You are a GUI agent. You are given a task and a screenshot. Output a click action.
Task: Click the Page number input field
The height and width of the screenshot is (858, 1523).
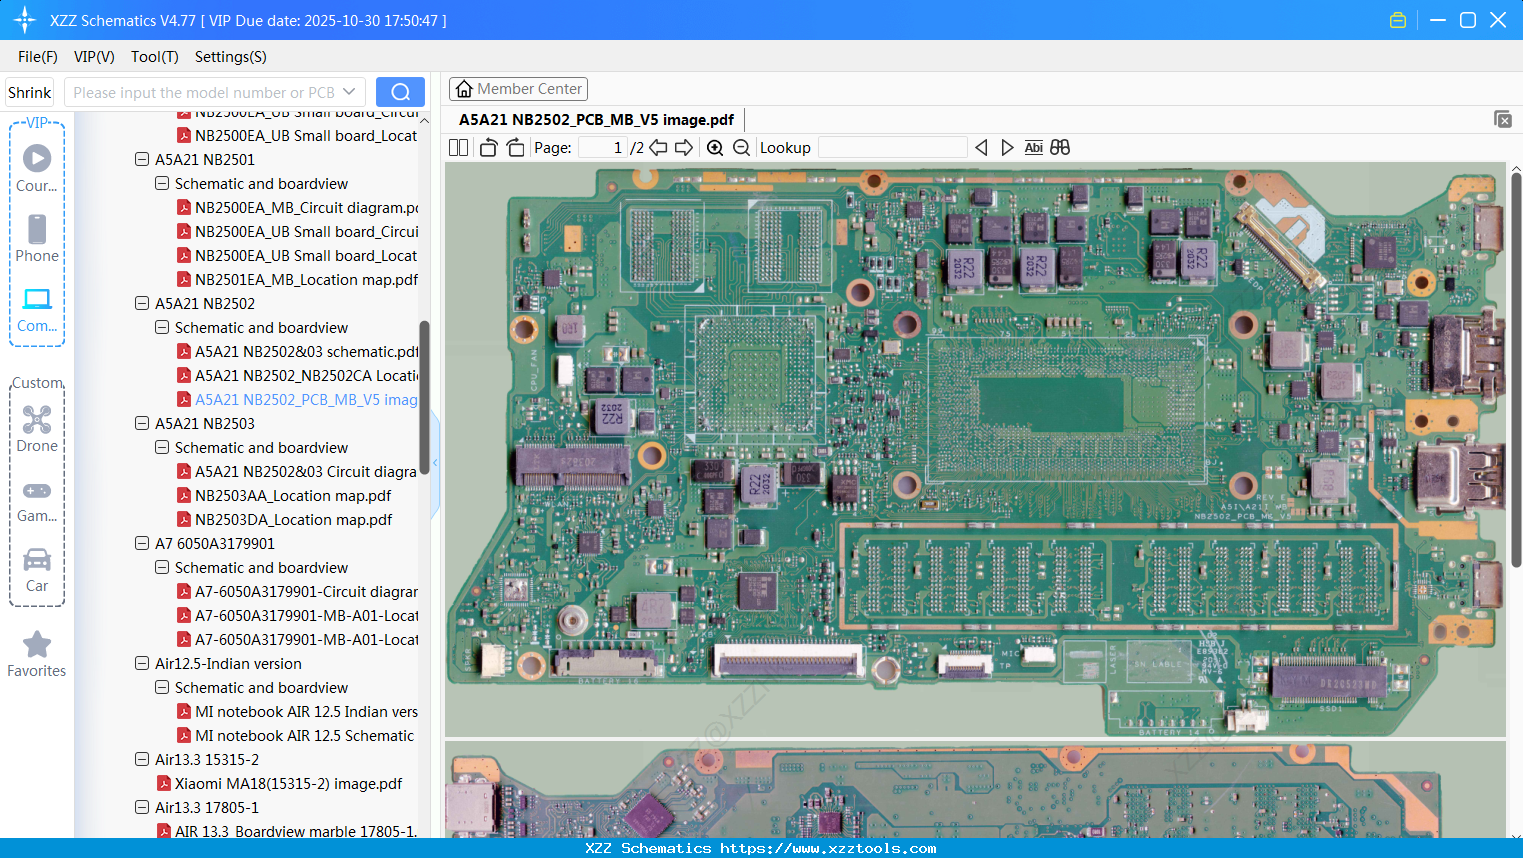point(603,148)
